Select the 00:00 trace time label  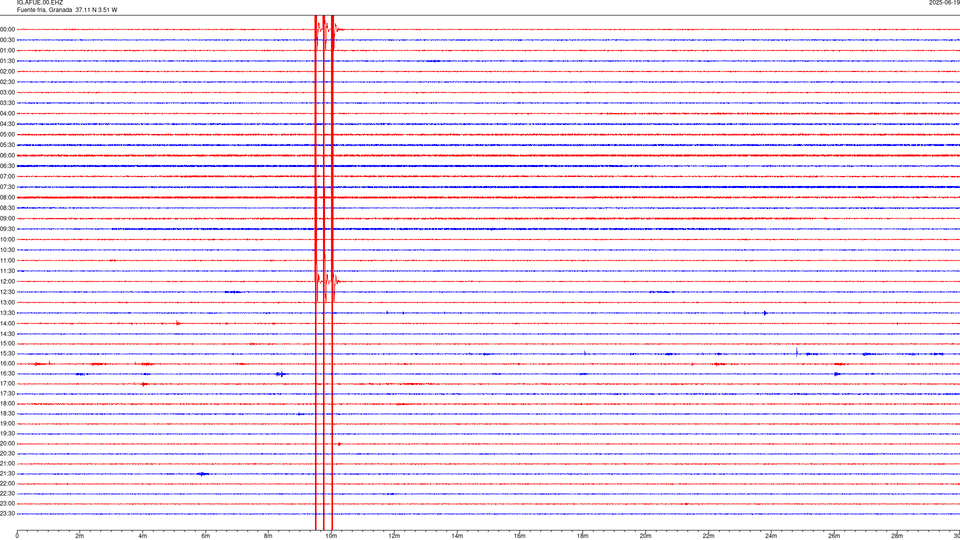click(x=7, y=29)
